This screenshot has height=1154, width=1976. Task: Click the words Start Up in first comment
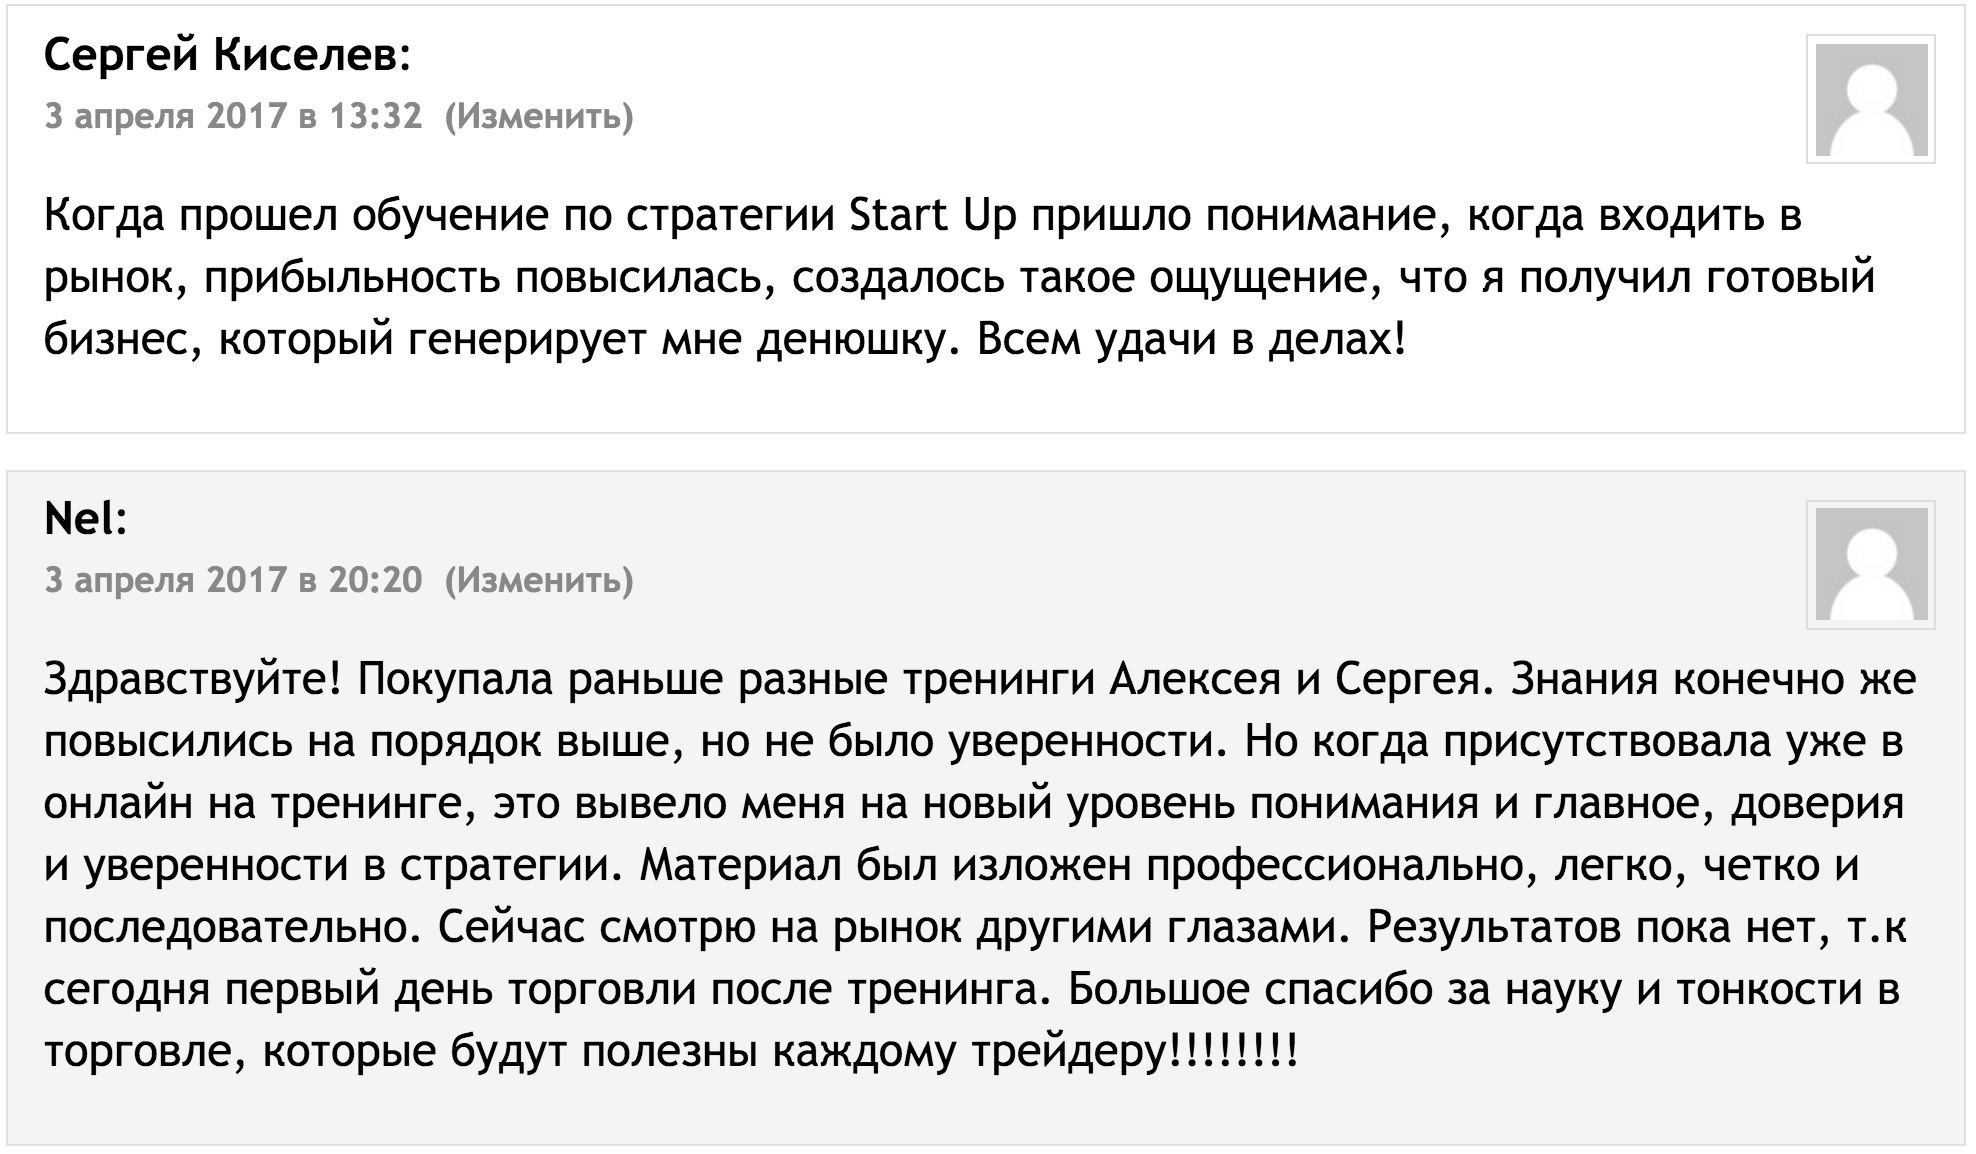(932, 217)
